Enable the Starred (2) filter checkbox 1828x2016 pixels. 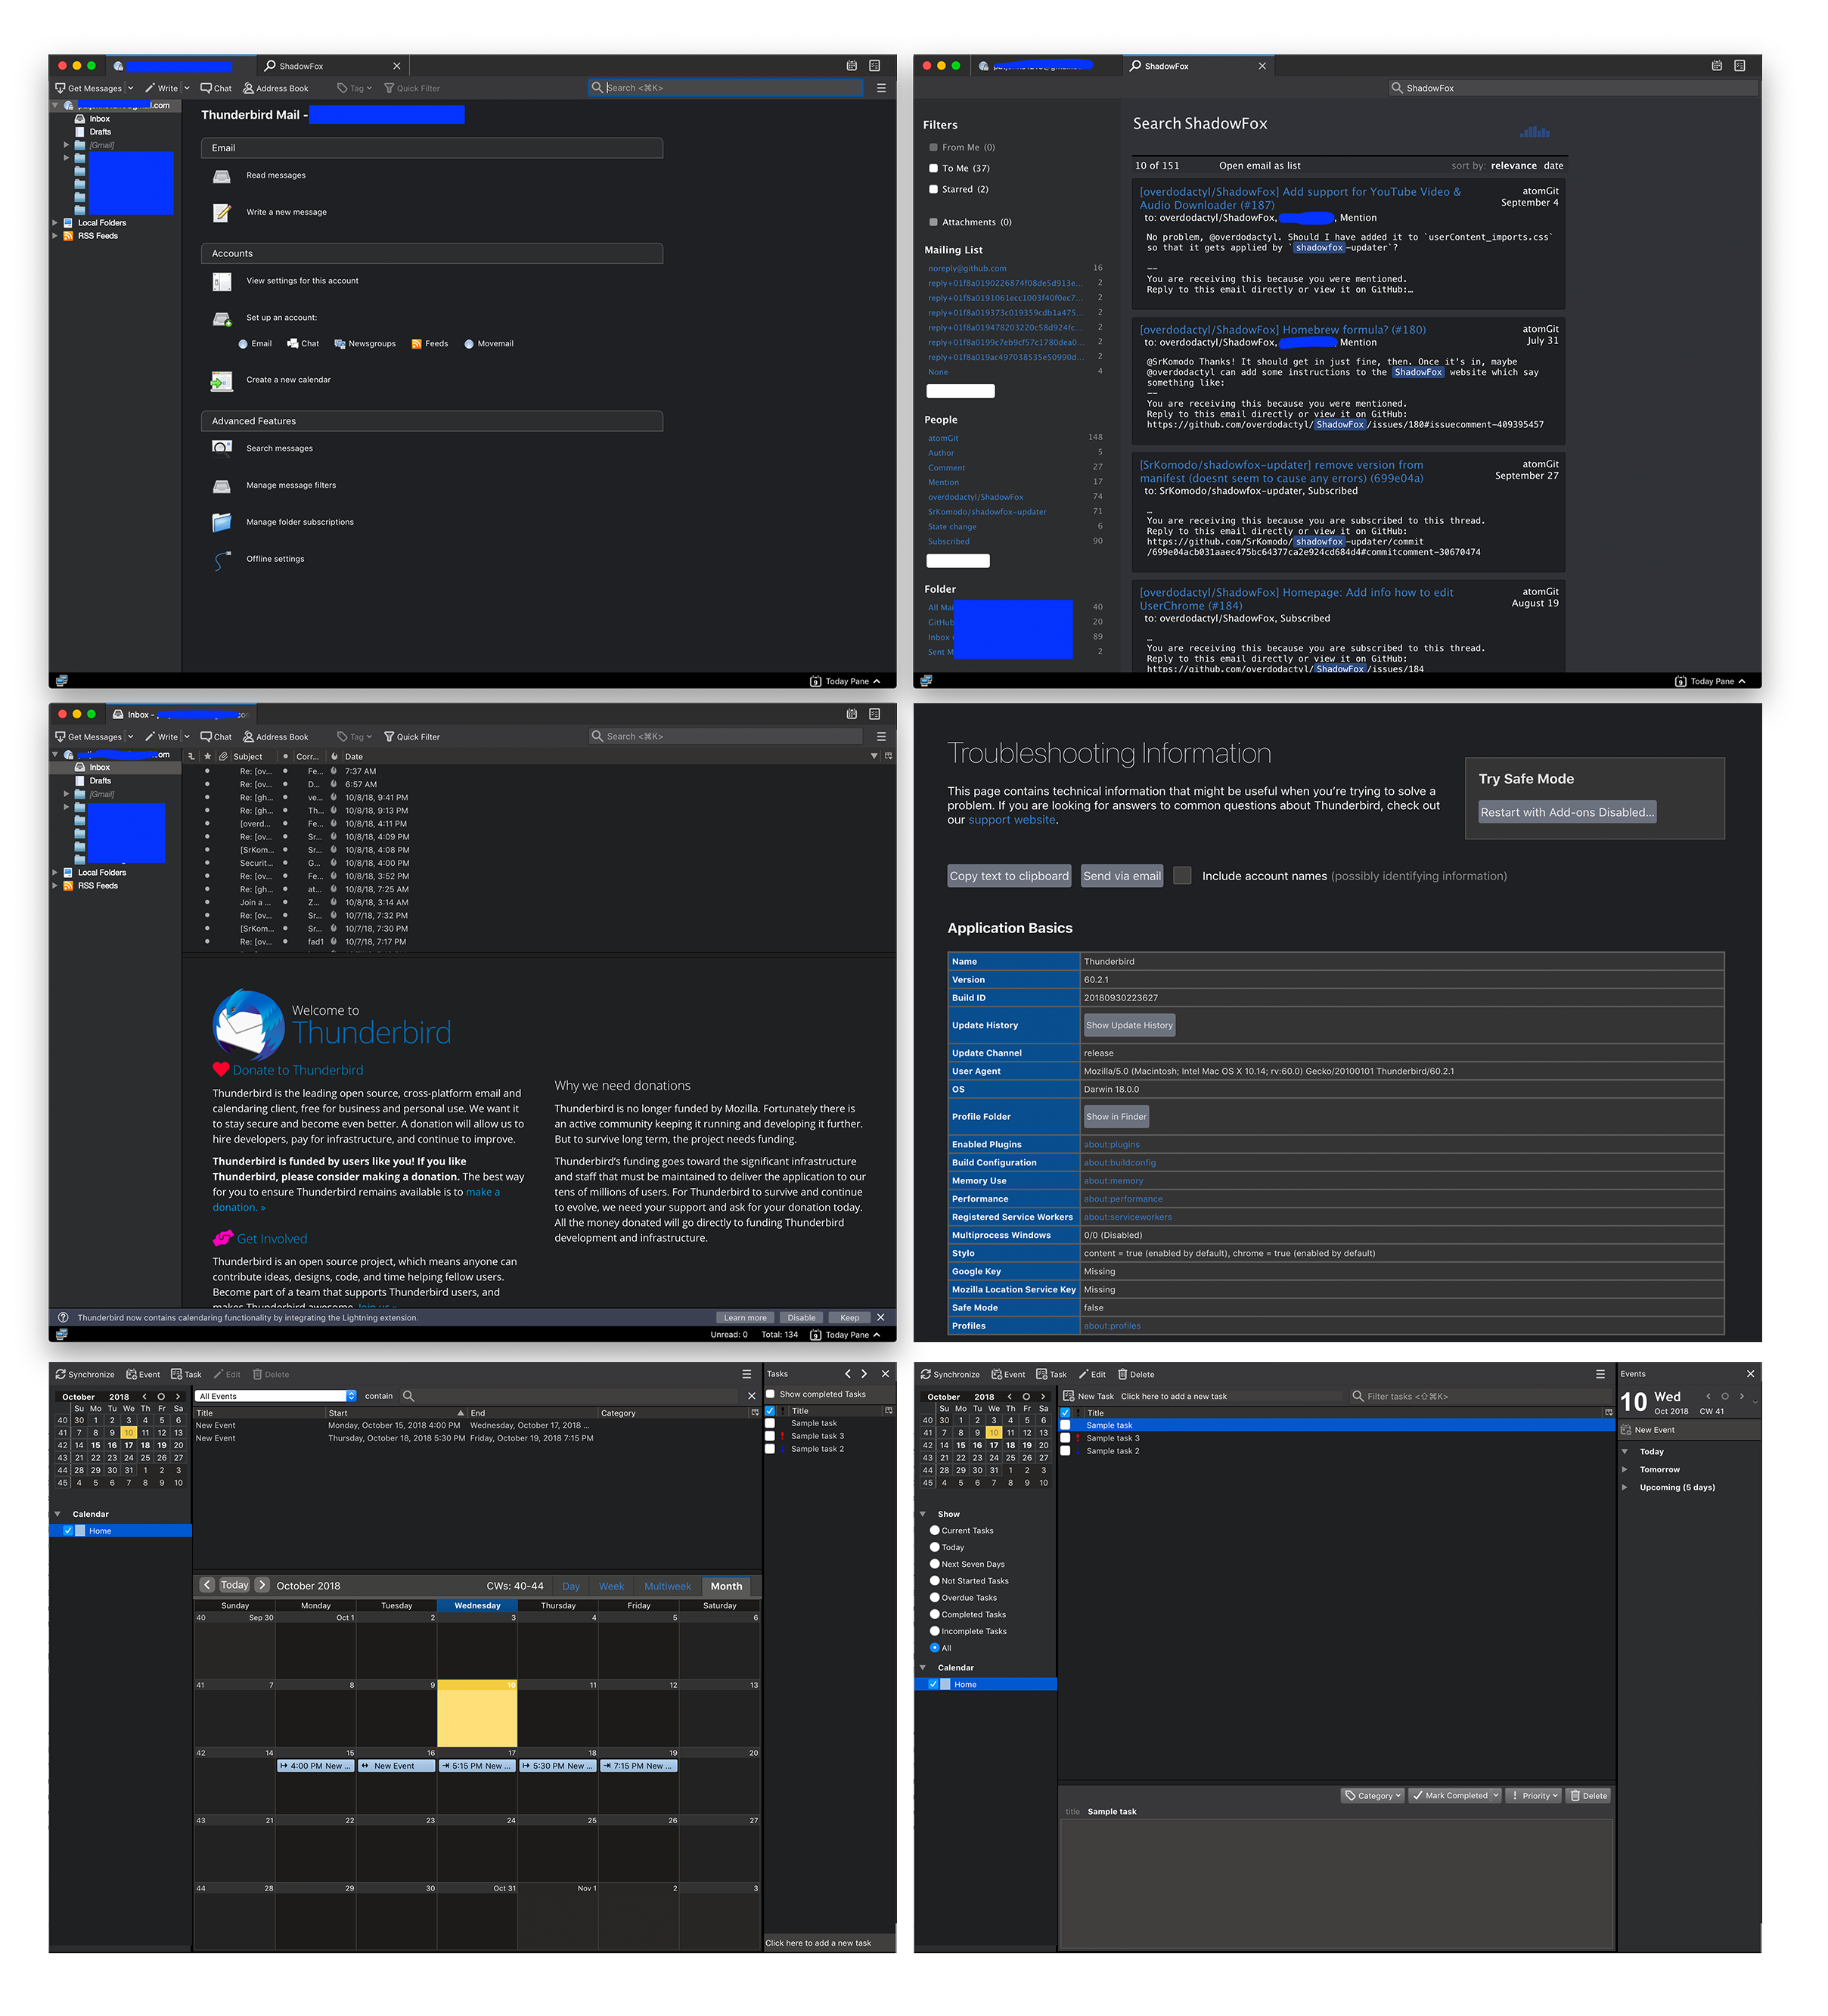(x=933, y=189)
